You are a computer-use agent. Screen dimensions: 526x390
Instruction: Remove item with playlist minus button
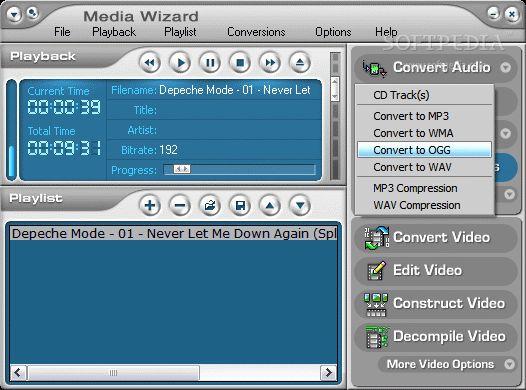pos(180,205)
